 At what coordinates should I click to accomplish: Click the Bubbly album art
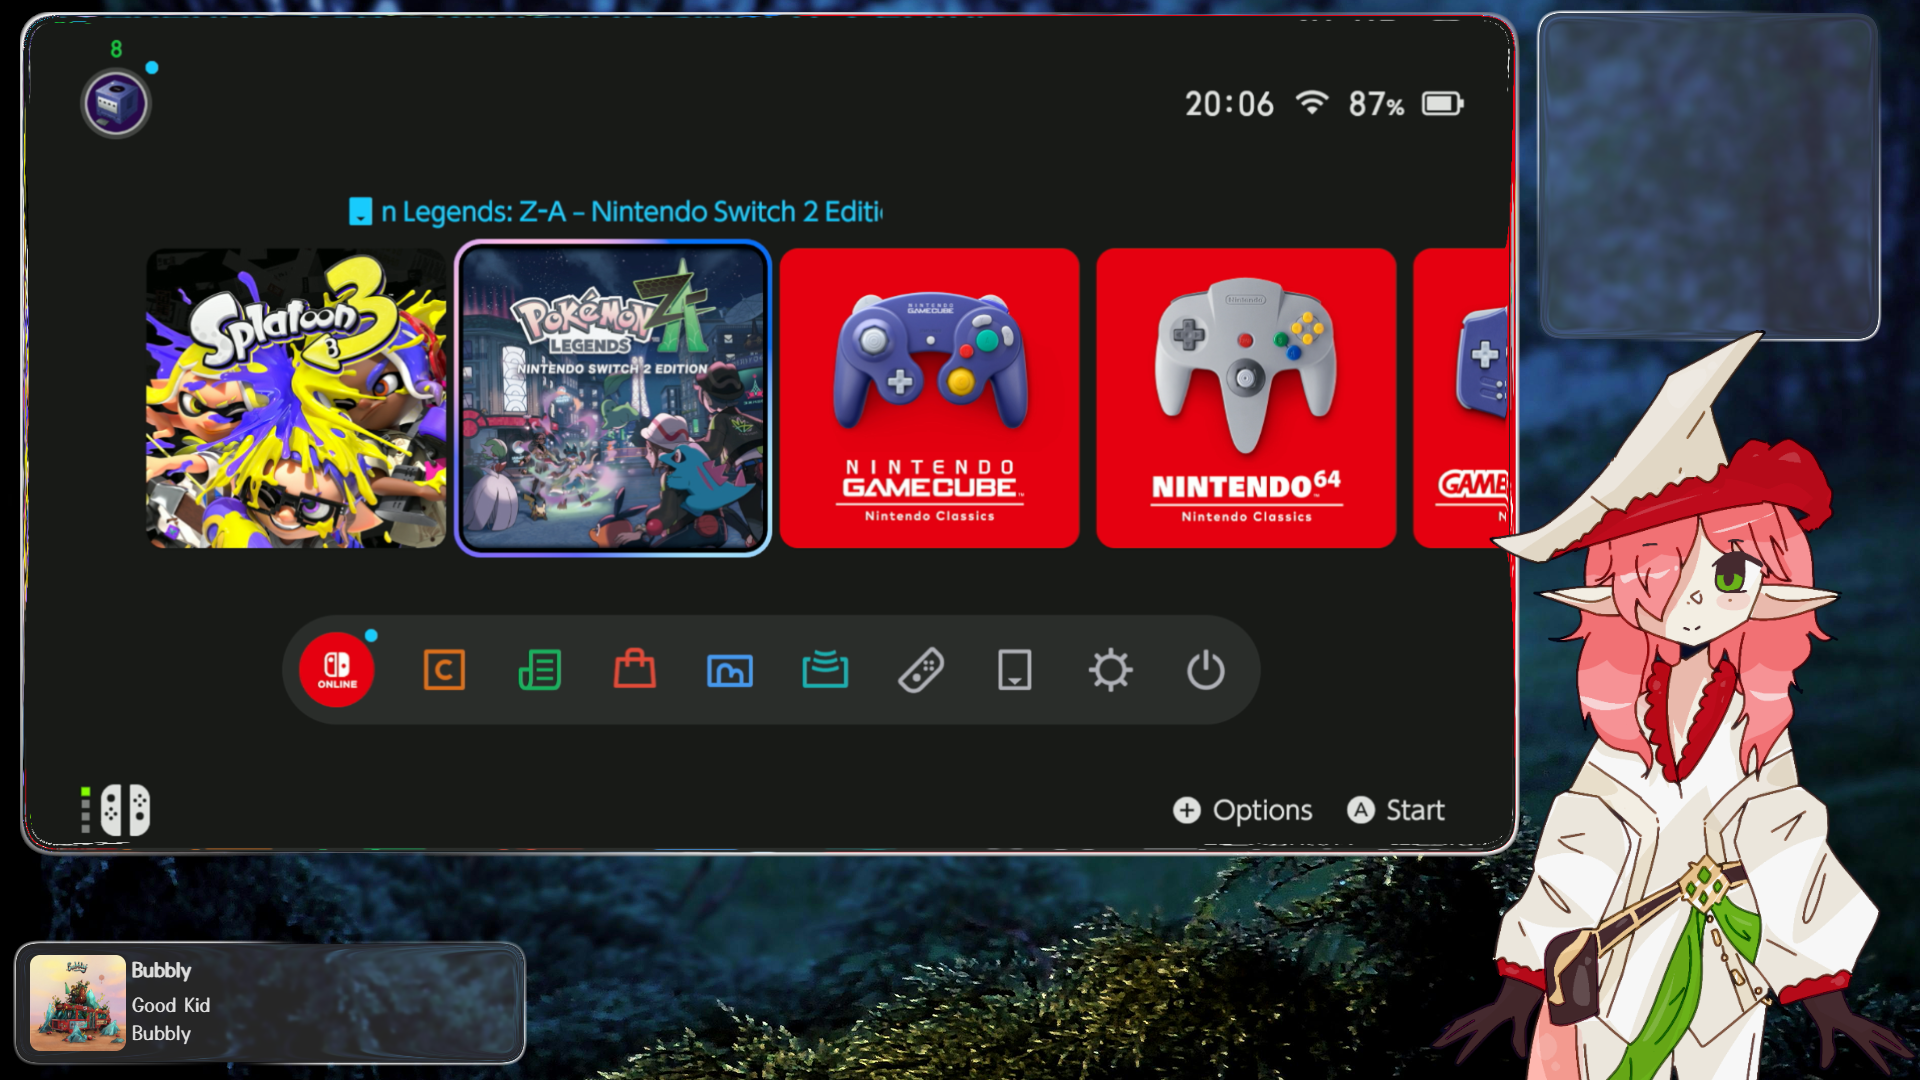[x=78, y=1003]
